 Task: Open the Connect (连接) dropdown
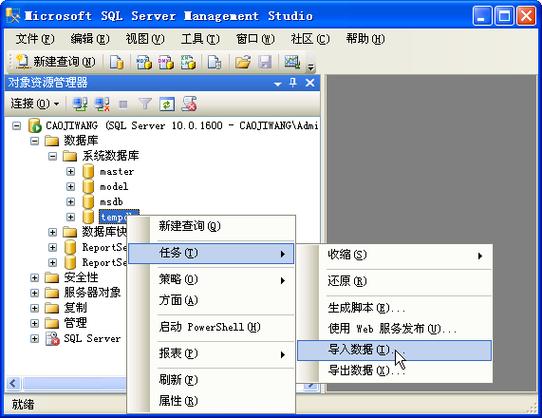tap(35, 103)
